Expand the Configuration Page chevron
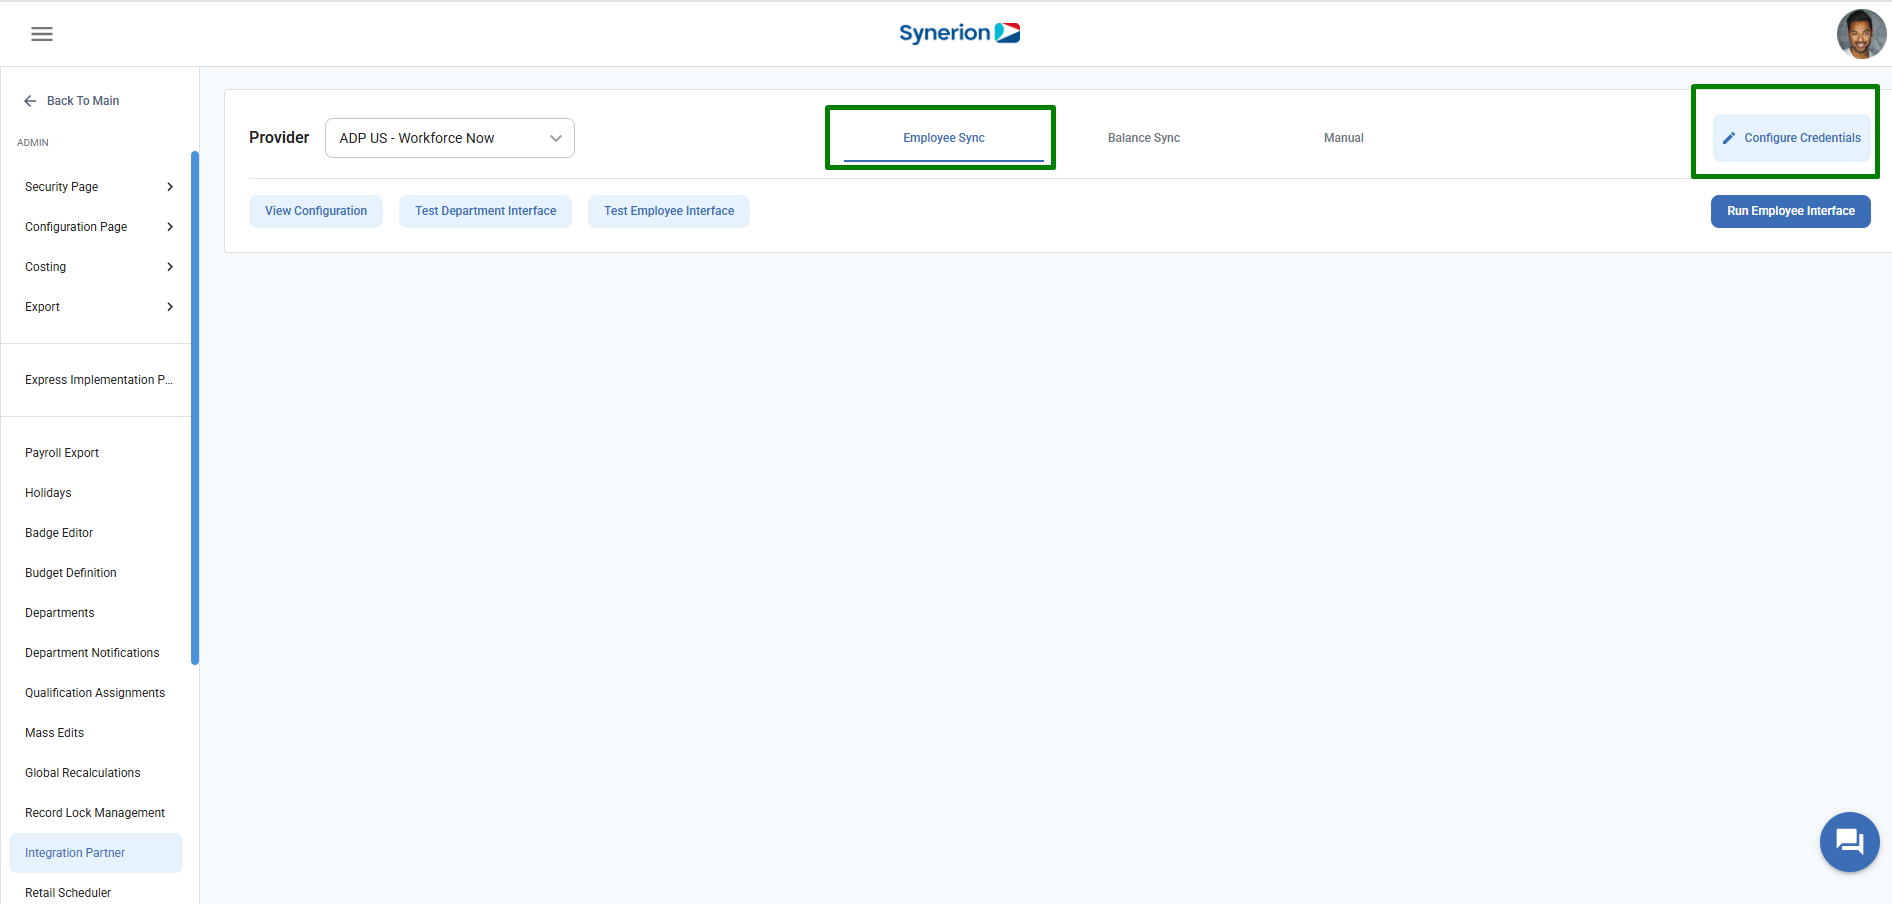Viewport: 1892px width, 904px height. tap(170, 227)
